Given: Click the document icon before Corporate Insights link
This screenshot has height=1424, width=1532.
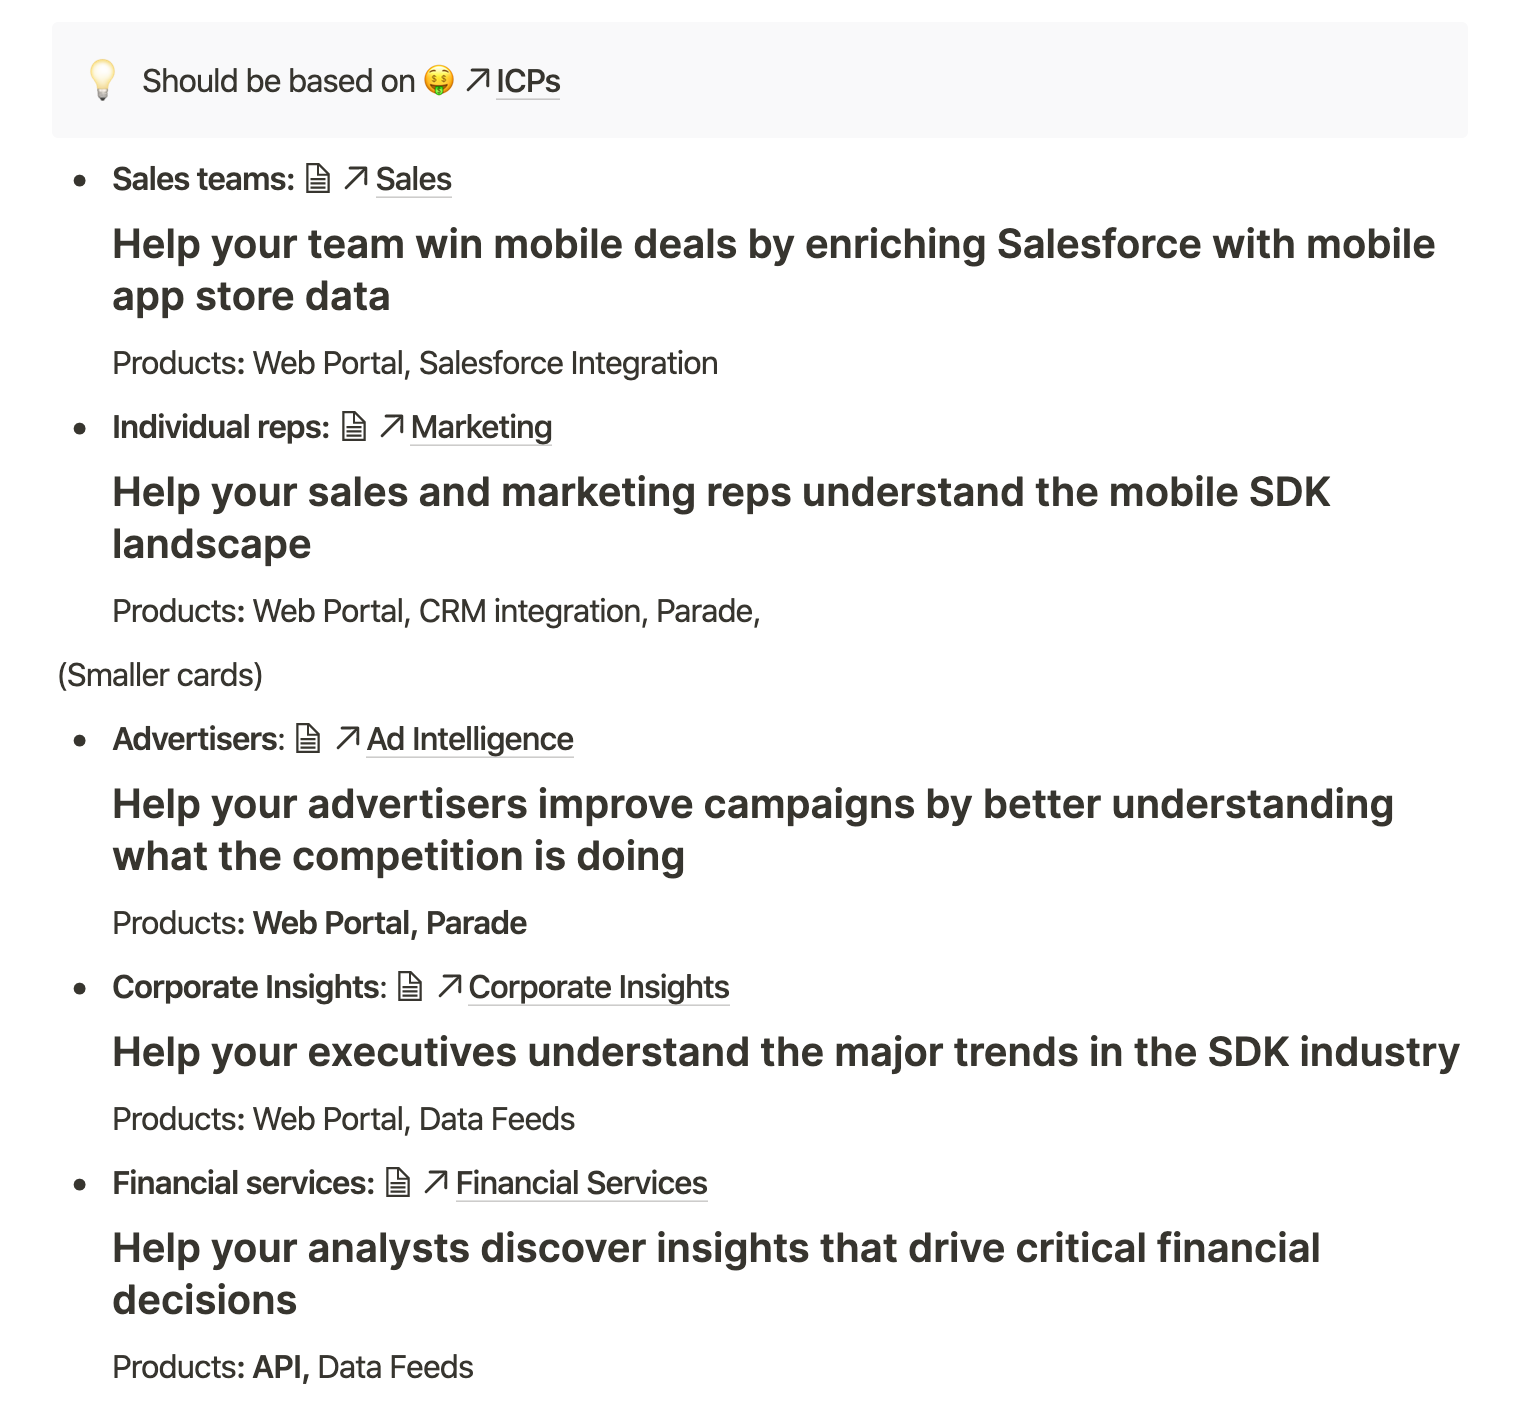Looking at the screenshot, I should [x=410, y=987].
